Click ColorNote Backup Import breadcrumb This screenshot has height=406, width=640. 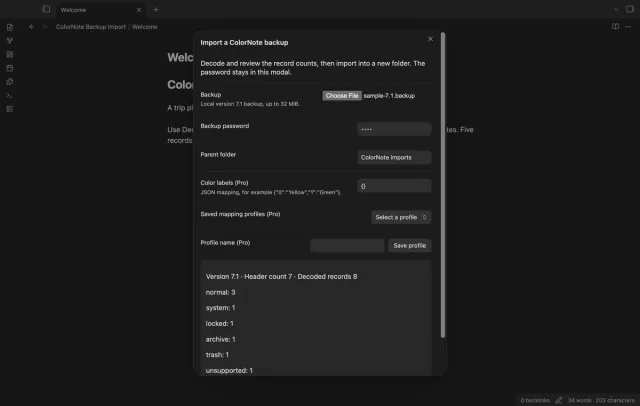[91, 27]
